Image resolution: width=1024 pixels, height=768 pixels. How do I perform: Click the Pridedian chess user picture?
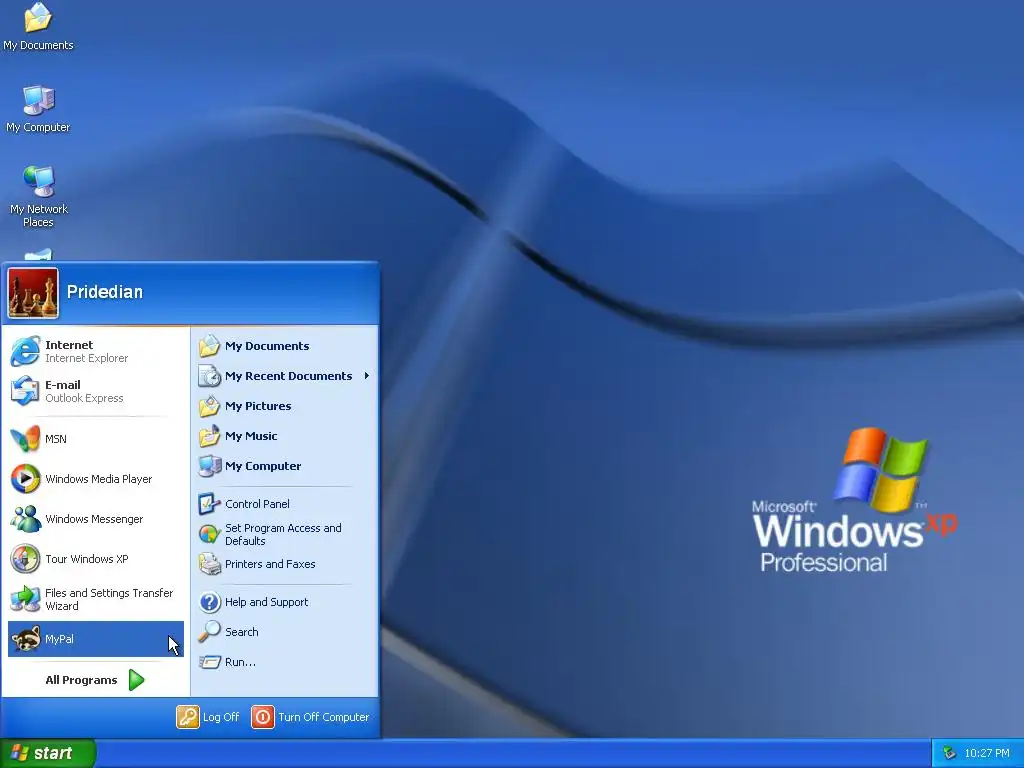click(33, 293)
